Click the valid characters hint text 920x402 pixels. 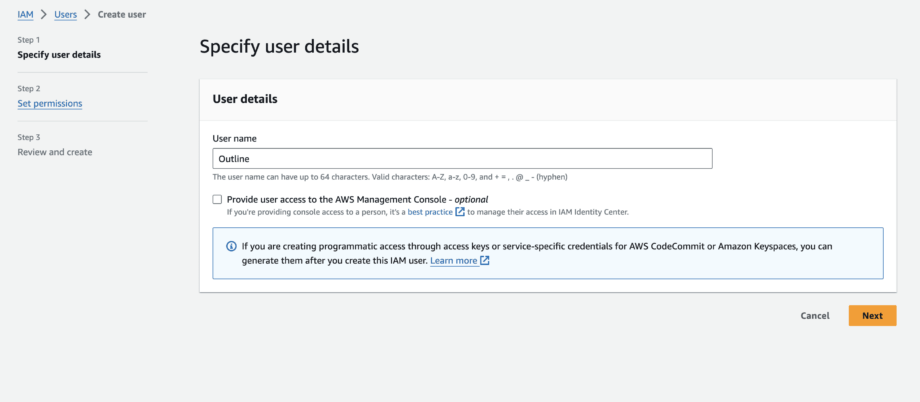point(390,177)
